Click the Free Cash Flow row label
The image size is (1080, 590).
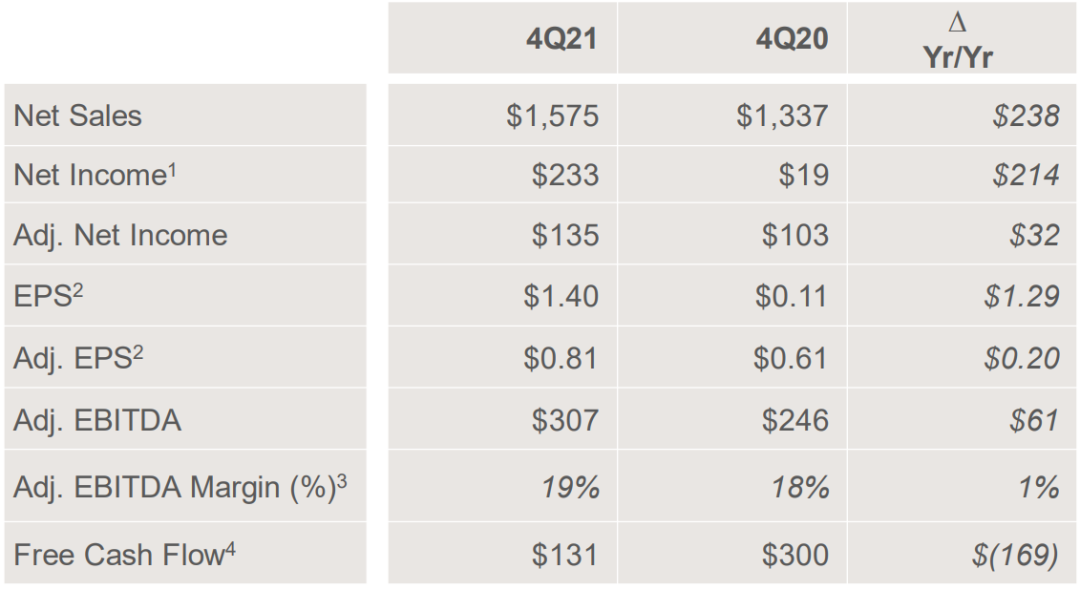point(125,554)
